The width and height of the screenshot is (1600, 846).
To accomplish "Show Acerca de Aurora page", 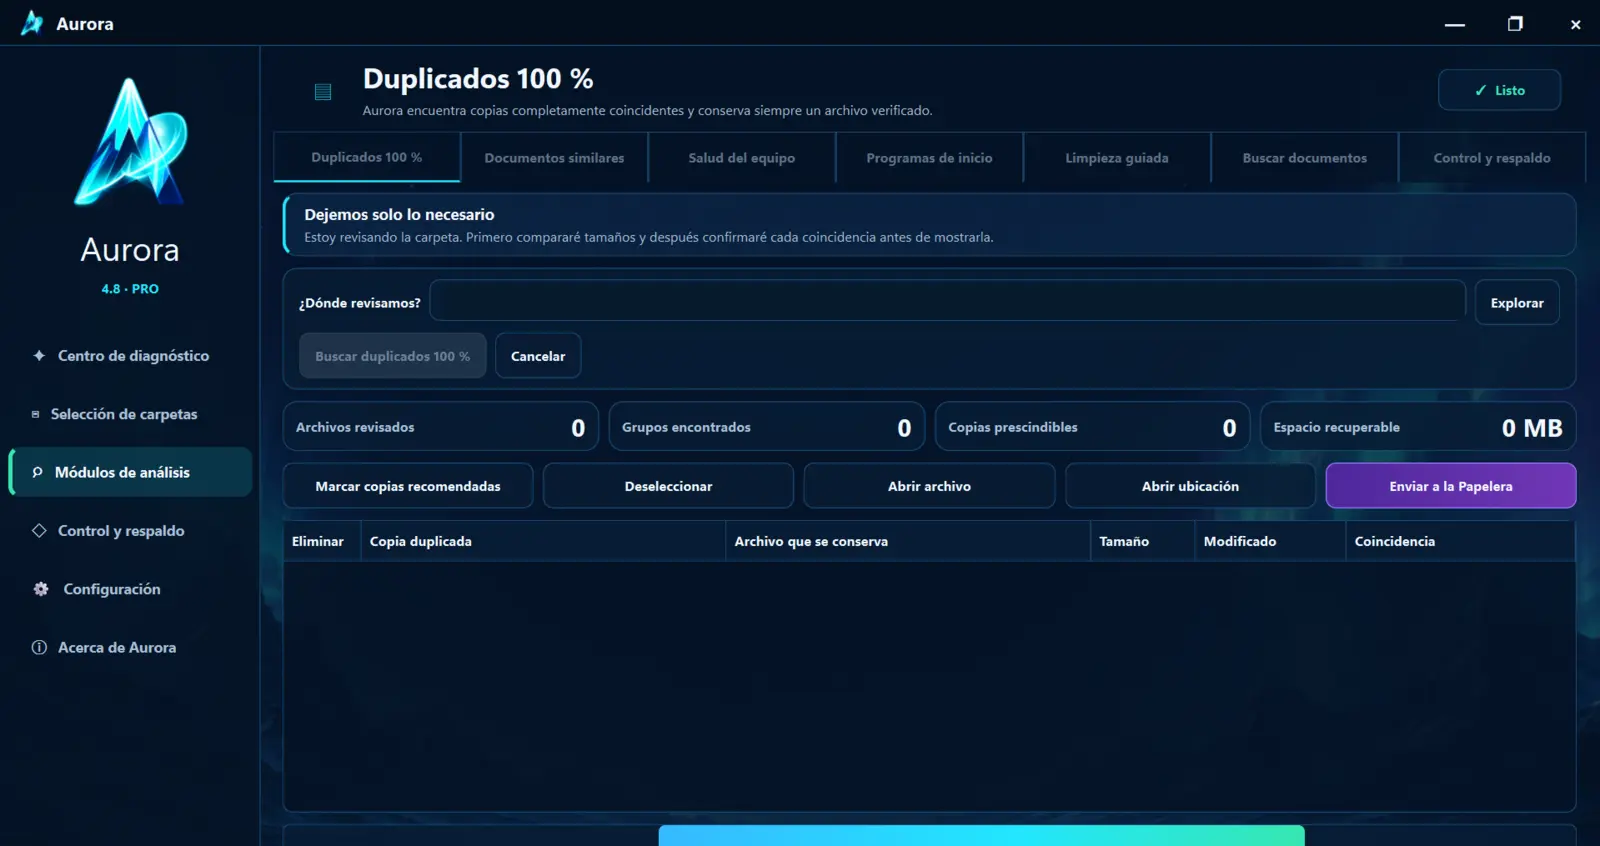I will (130, 647).
